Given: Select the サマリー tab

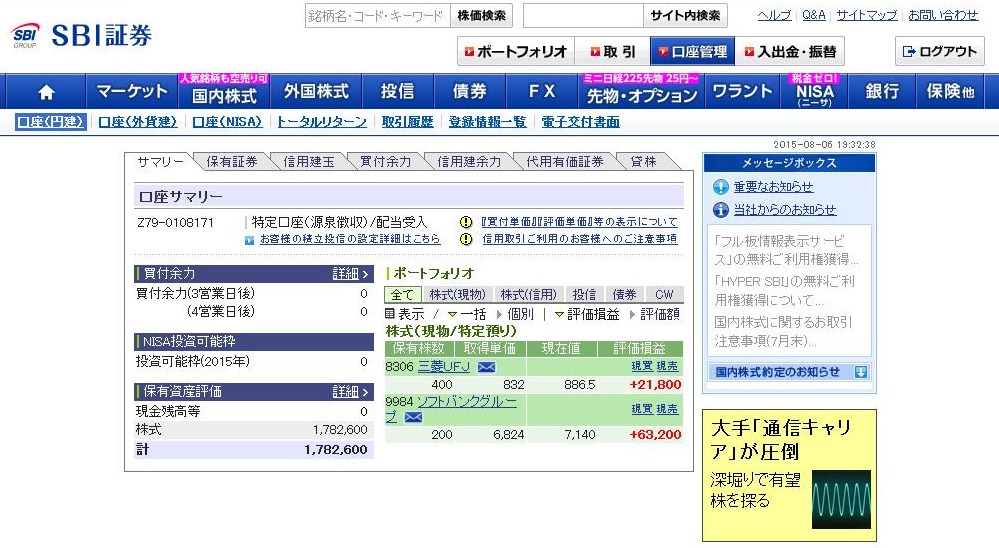Looking at the screenshot, I should click(x=160, y=162).
